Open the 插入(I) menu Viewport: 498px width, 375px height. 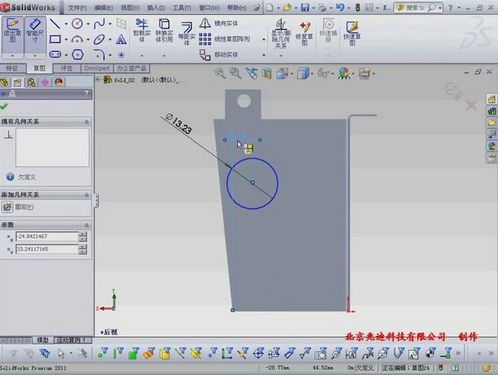coord(156,7)
